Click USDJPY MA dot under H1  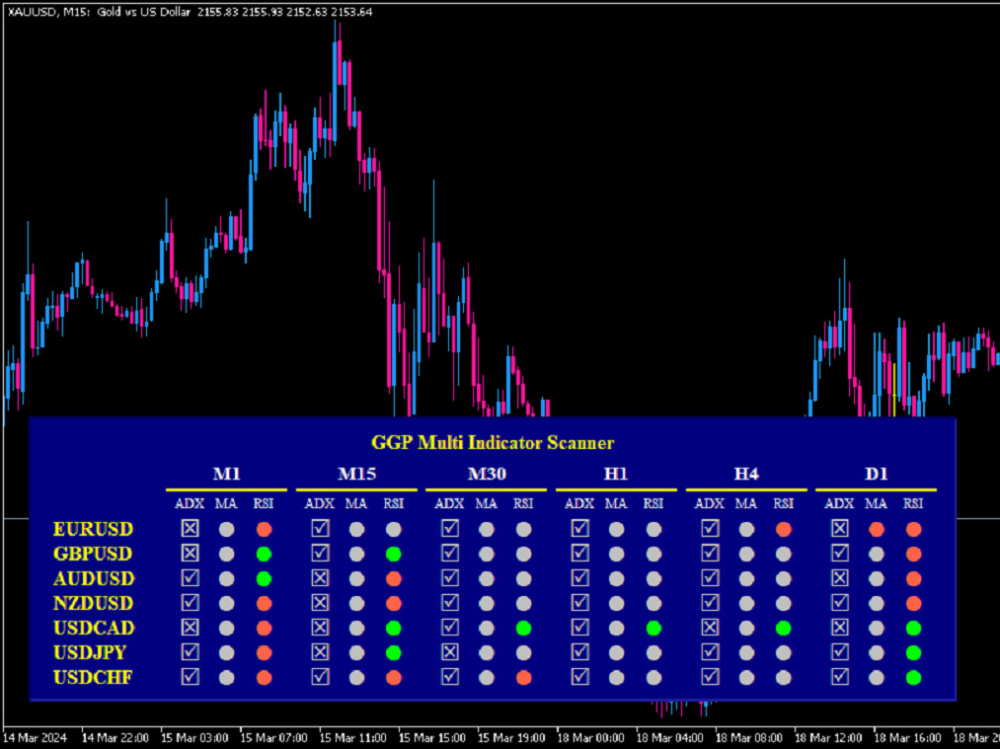pyautogui.click(x=616, y=653)
